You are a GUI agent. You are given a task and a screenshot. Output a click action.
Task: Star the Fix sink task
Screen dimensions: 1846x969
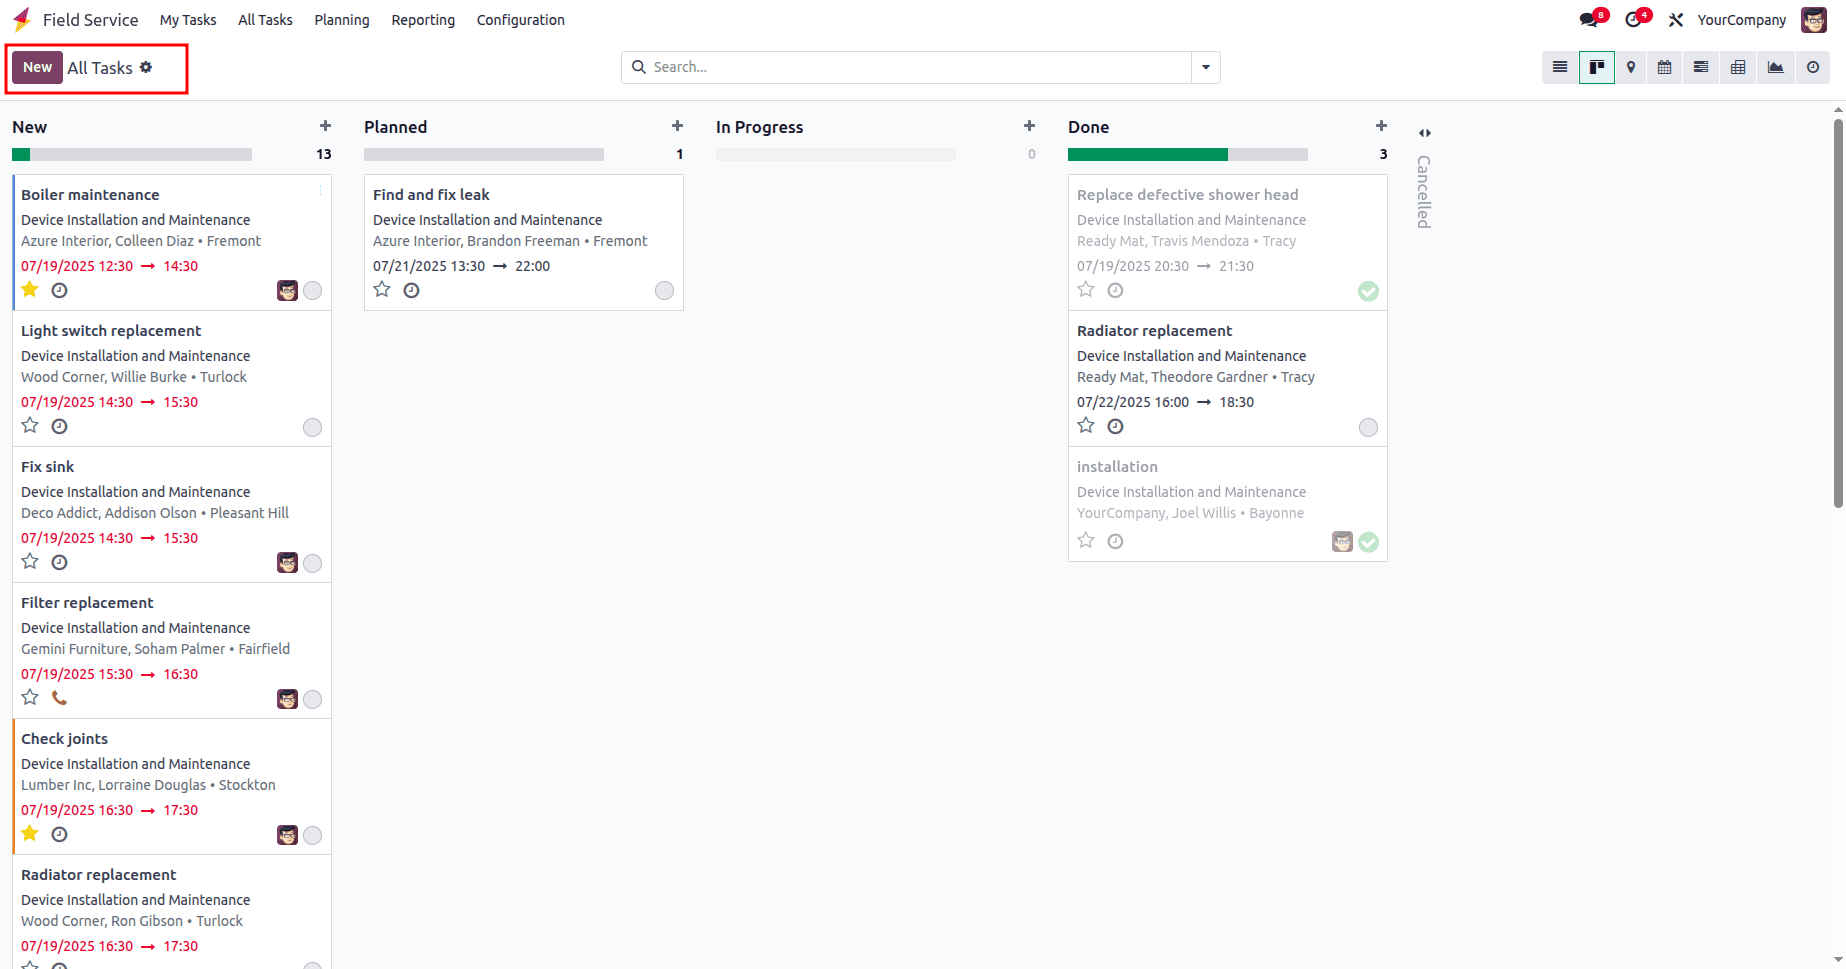30,562
